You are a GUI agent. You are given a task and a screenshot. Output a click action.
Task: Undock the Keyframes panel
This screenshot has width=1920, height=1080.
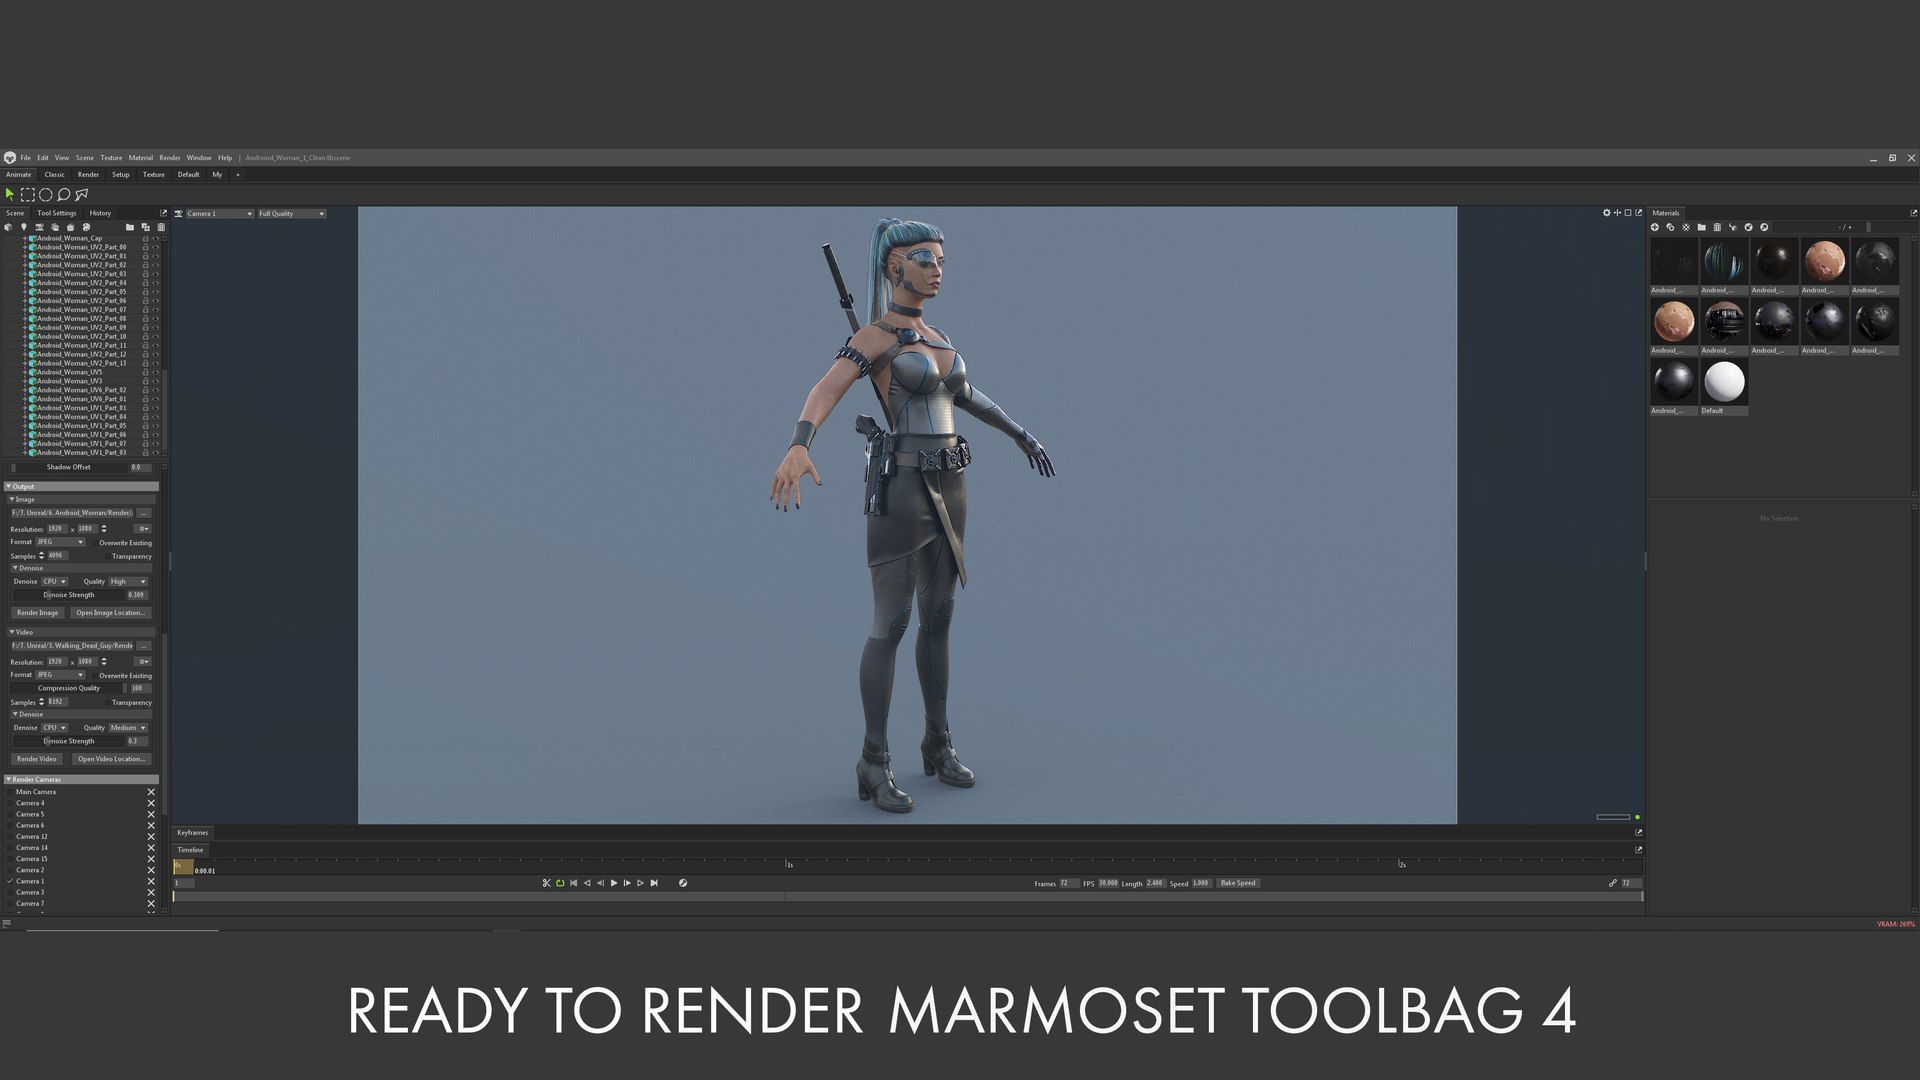click(1638, 832)
